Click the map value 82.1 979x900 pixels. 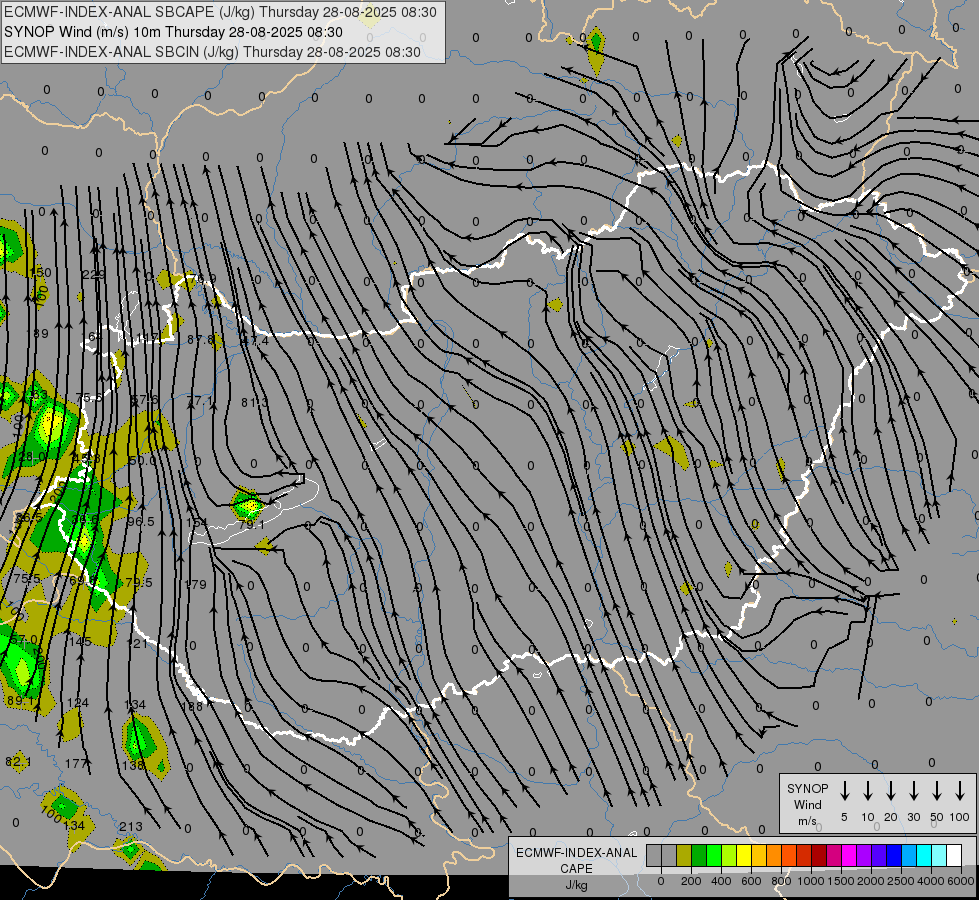pyautogui.click(x=18, y=762)
